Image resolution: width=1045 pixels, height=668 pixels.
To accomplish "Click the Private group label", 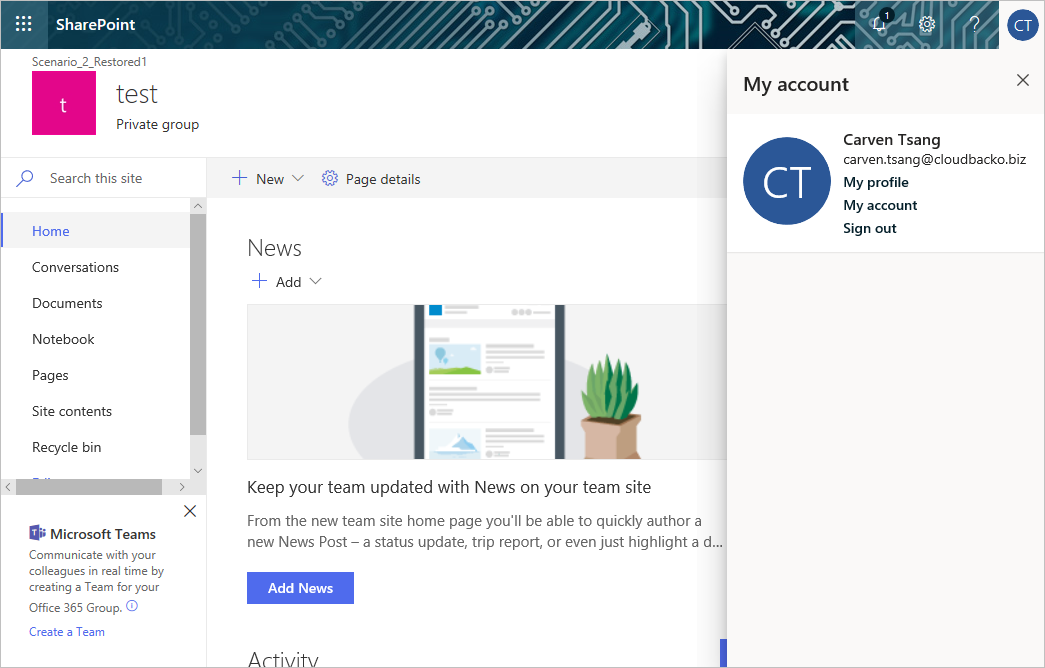I will click(157, 124).
